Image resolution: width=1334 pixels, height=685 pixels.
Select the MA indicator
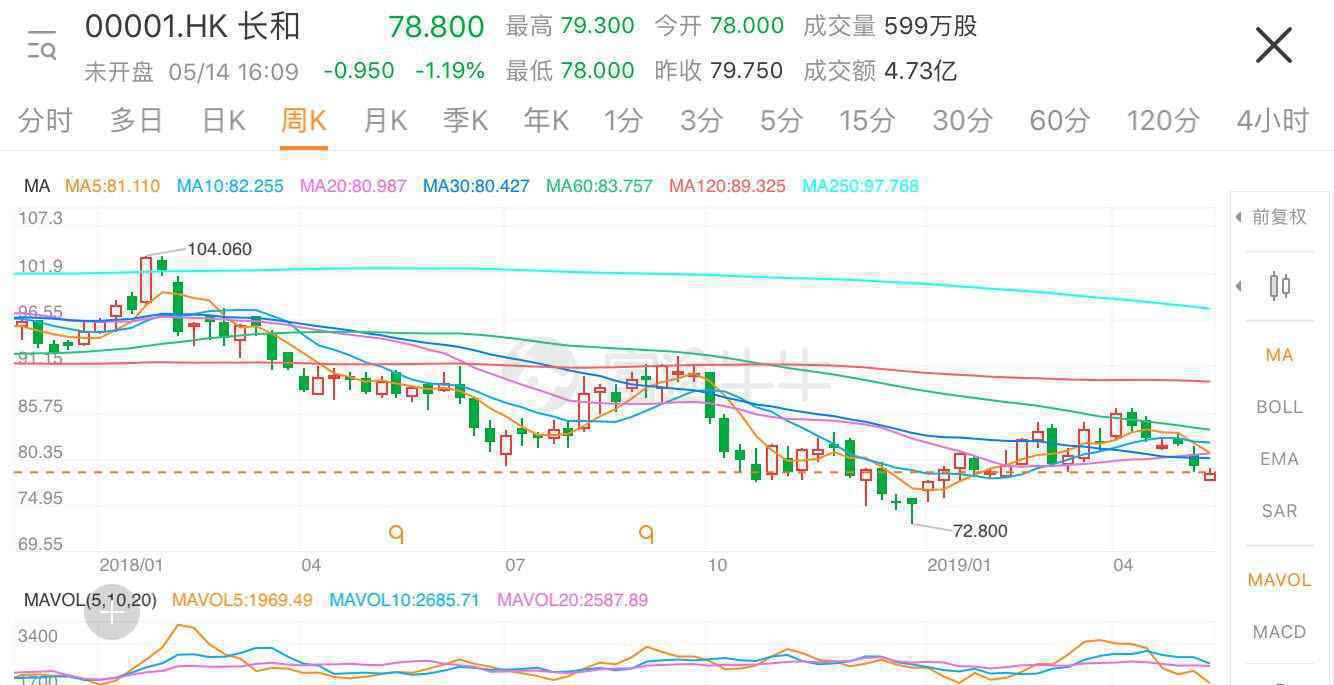[x=1279, y=355]
